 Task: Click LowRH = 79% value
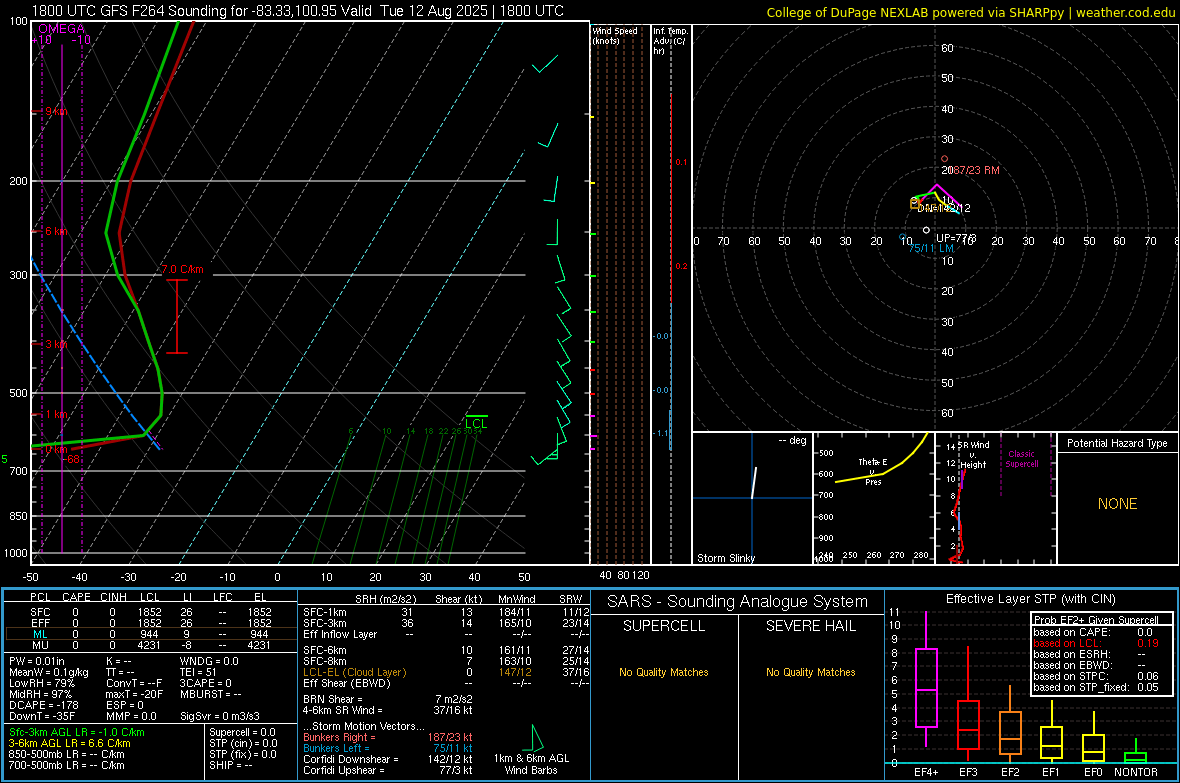click(41, 684)
